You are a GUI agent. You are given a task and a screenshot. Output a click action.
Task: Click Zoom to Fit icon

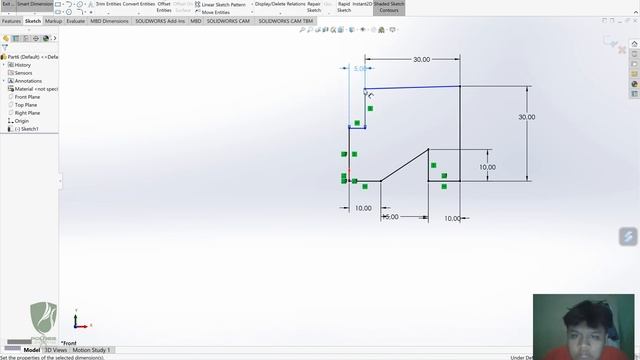point(302,30)
